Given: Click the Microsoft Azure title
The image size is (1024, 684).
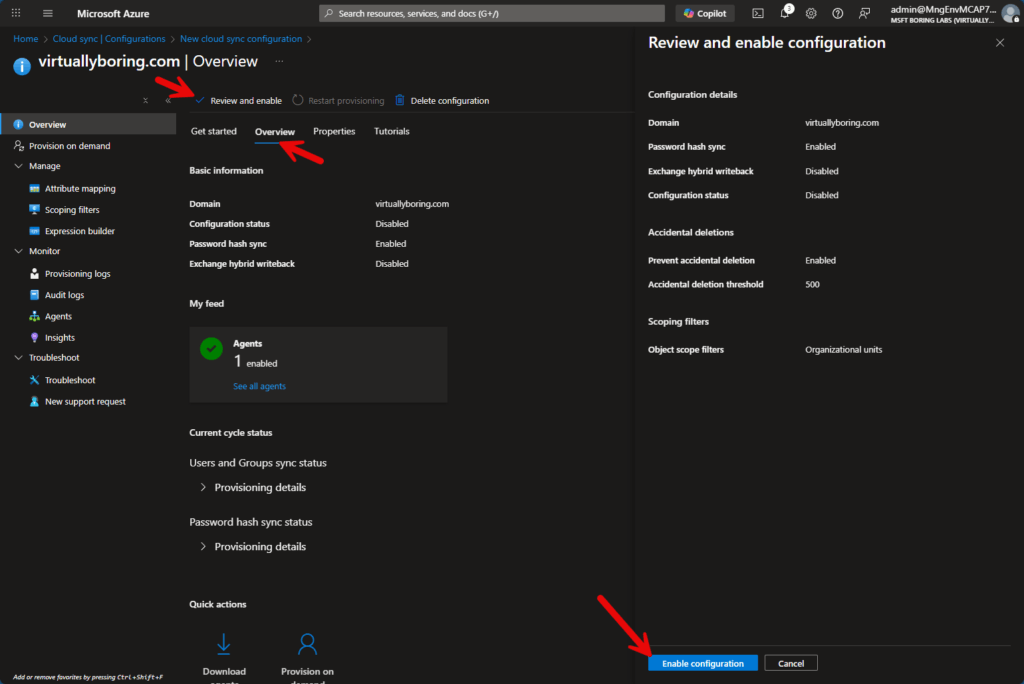Looking at the screenshot, I should [113, 13].
